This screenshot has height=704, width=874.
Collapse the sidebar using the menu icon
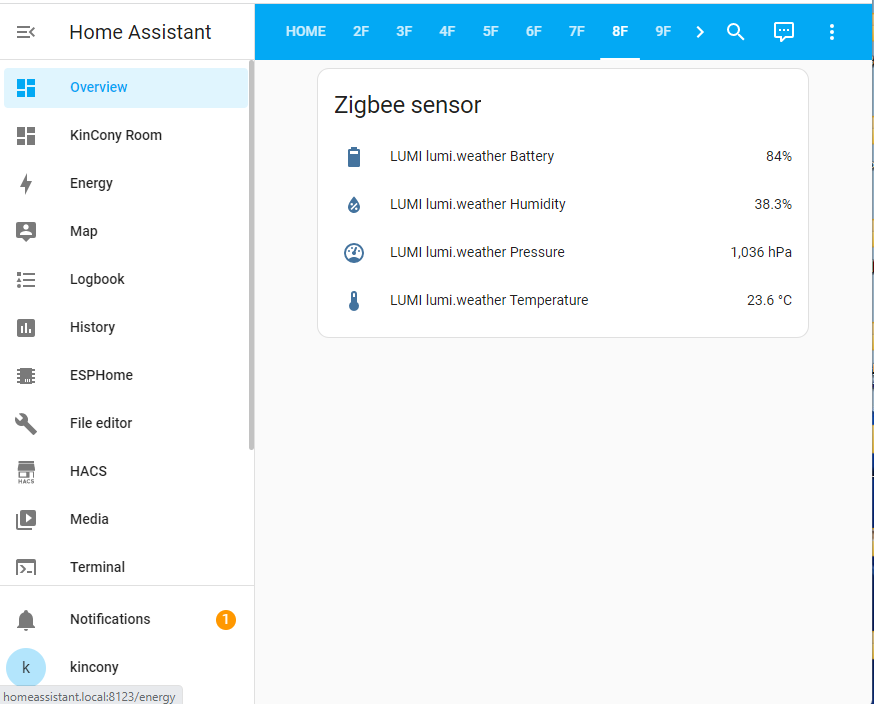point(26,32)
